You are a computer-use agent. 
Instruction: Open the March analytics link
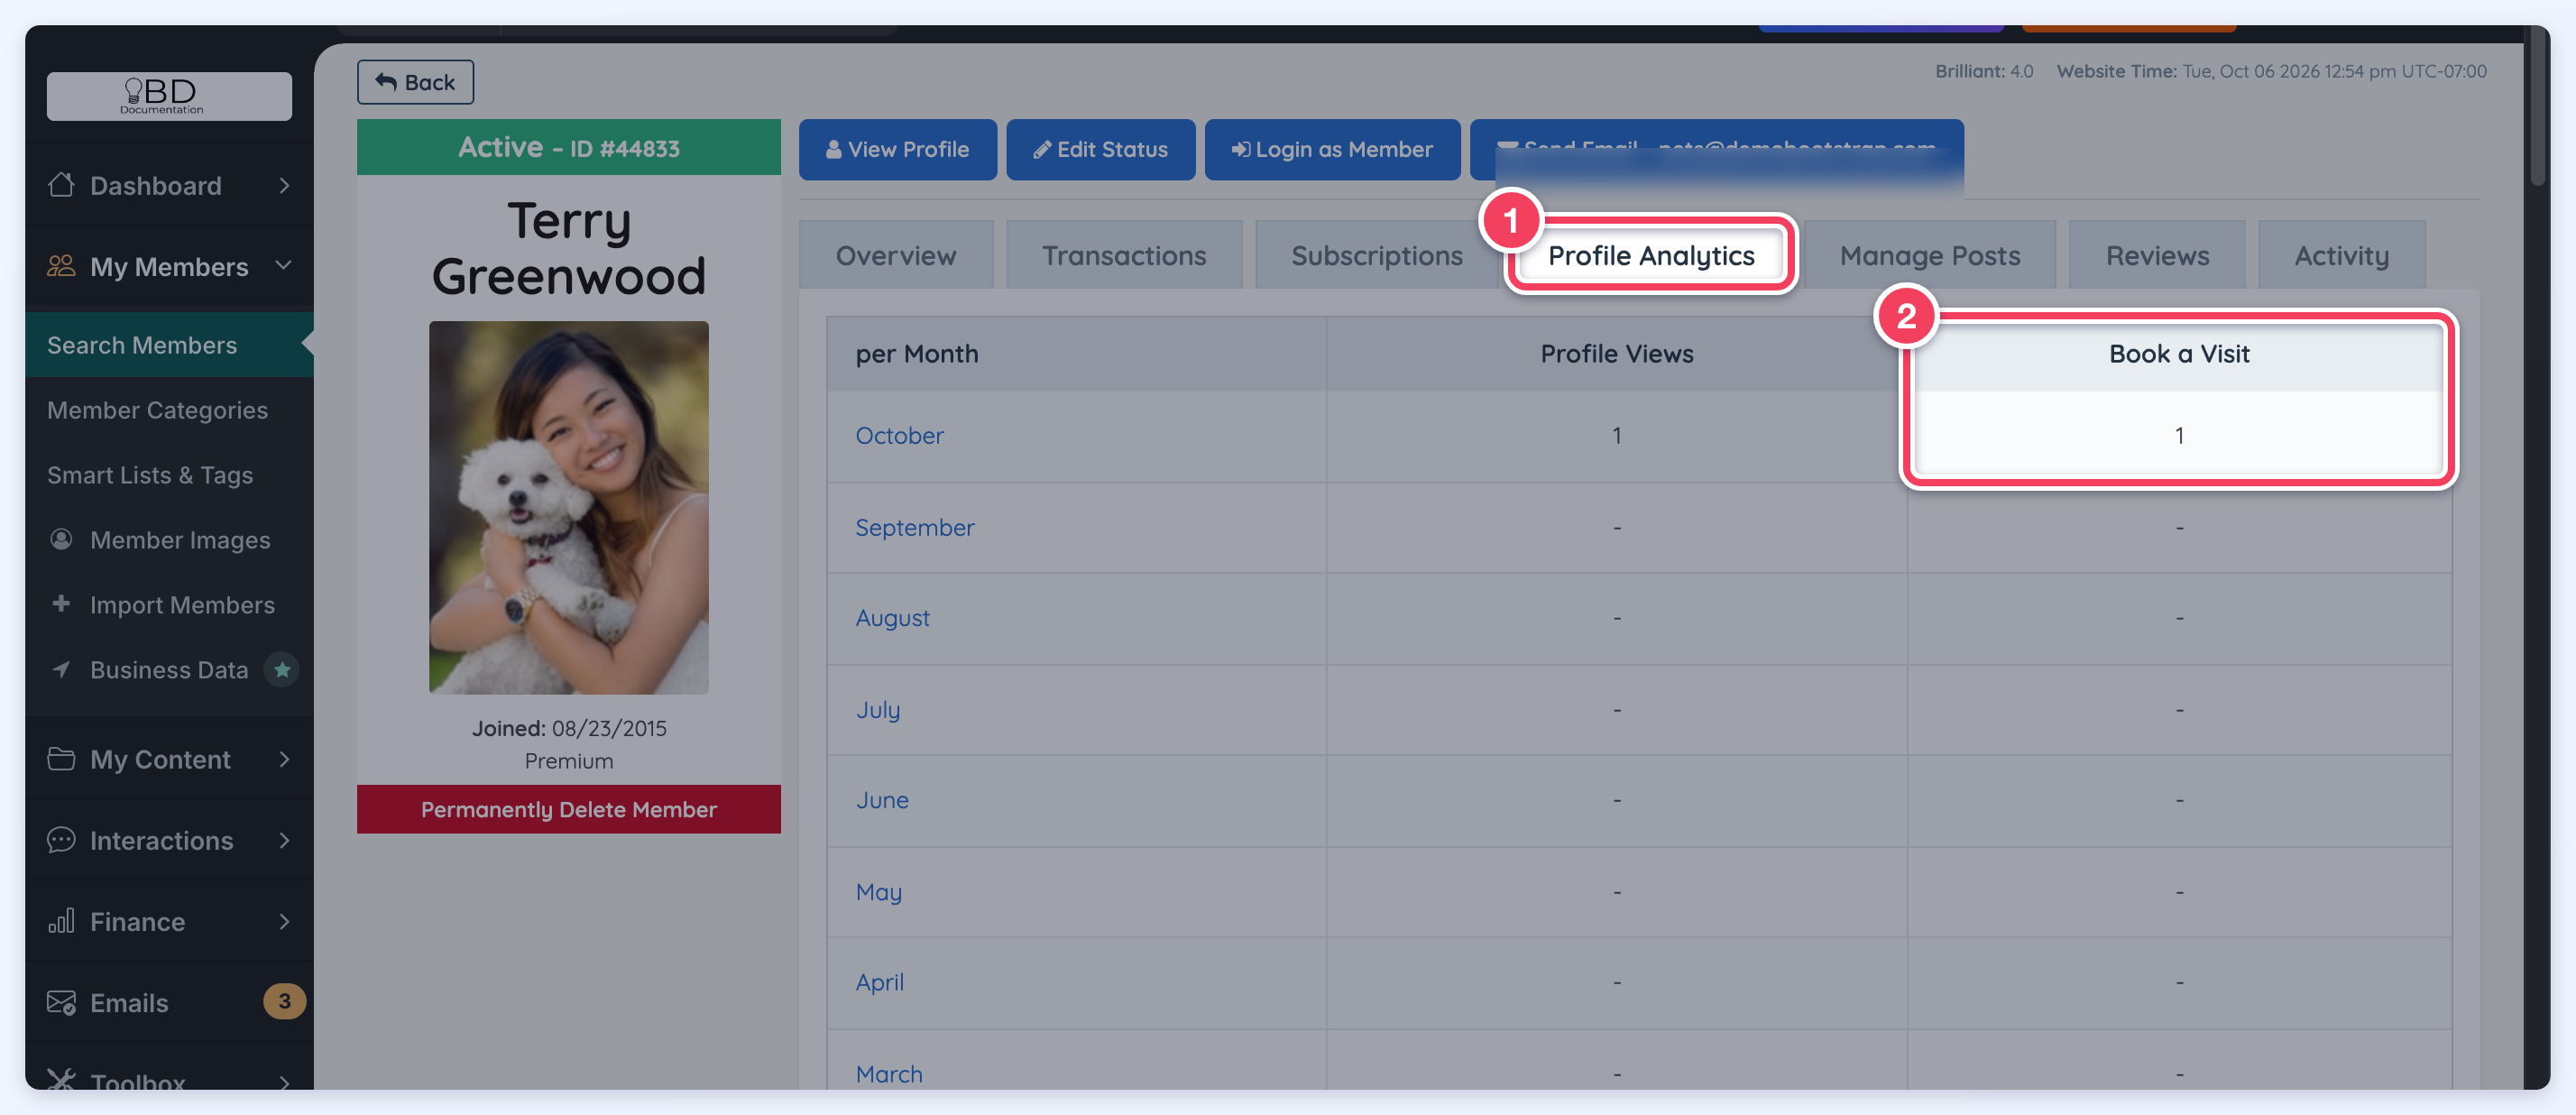click(889, 1074)
